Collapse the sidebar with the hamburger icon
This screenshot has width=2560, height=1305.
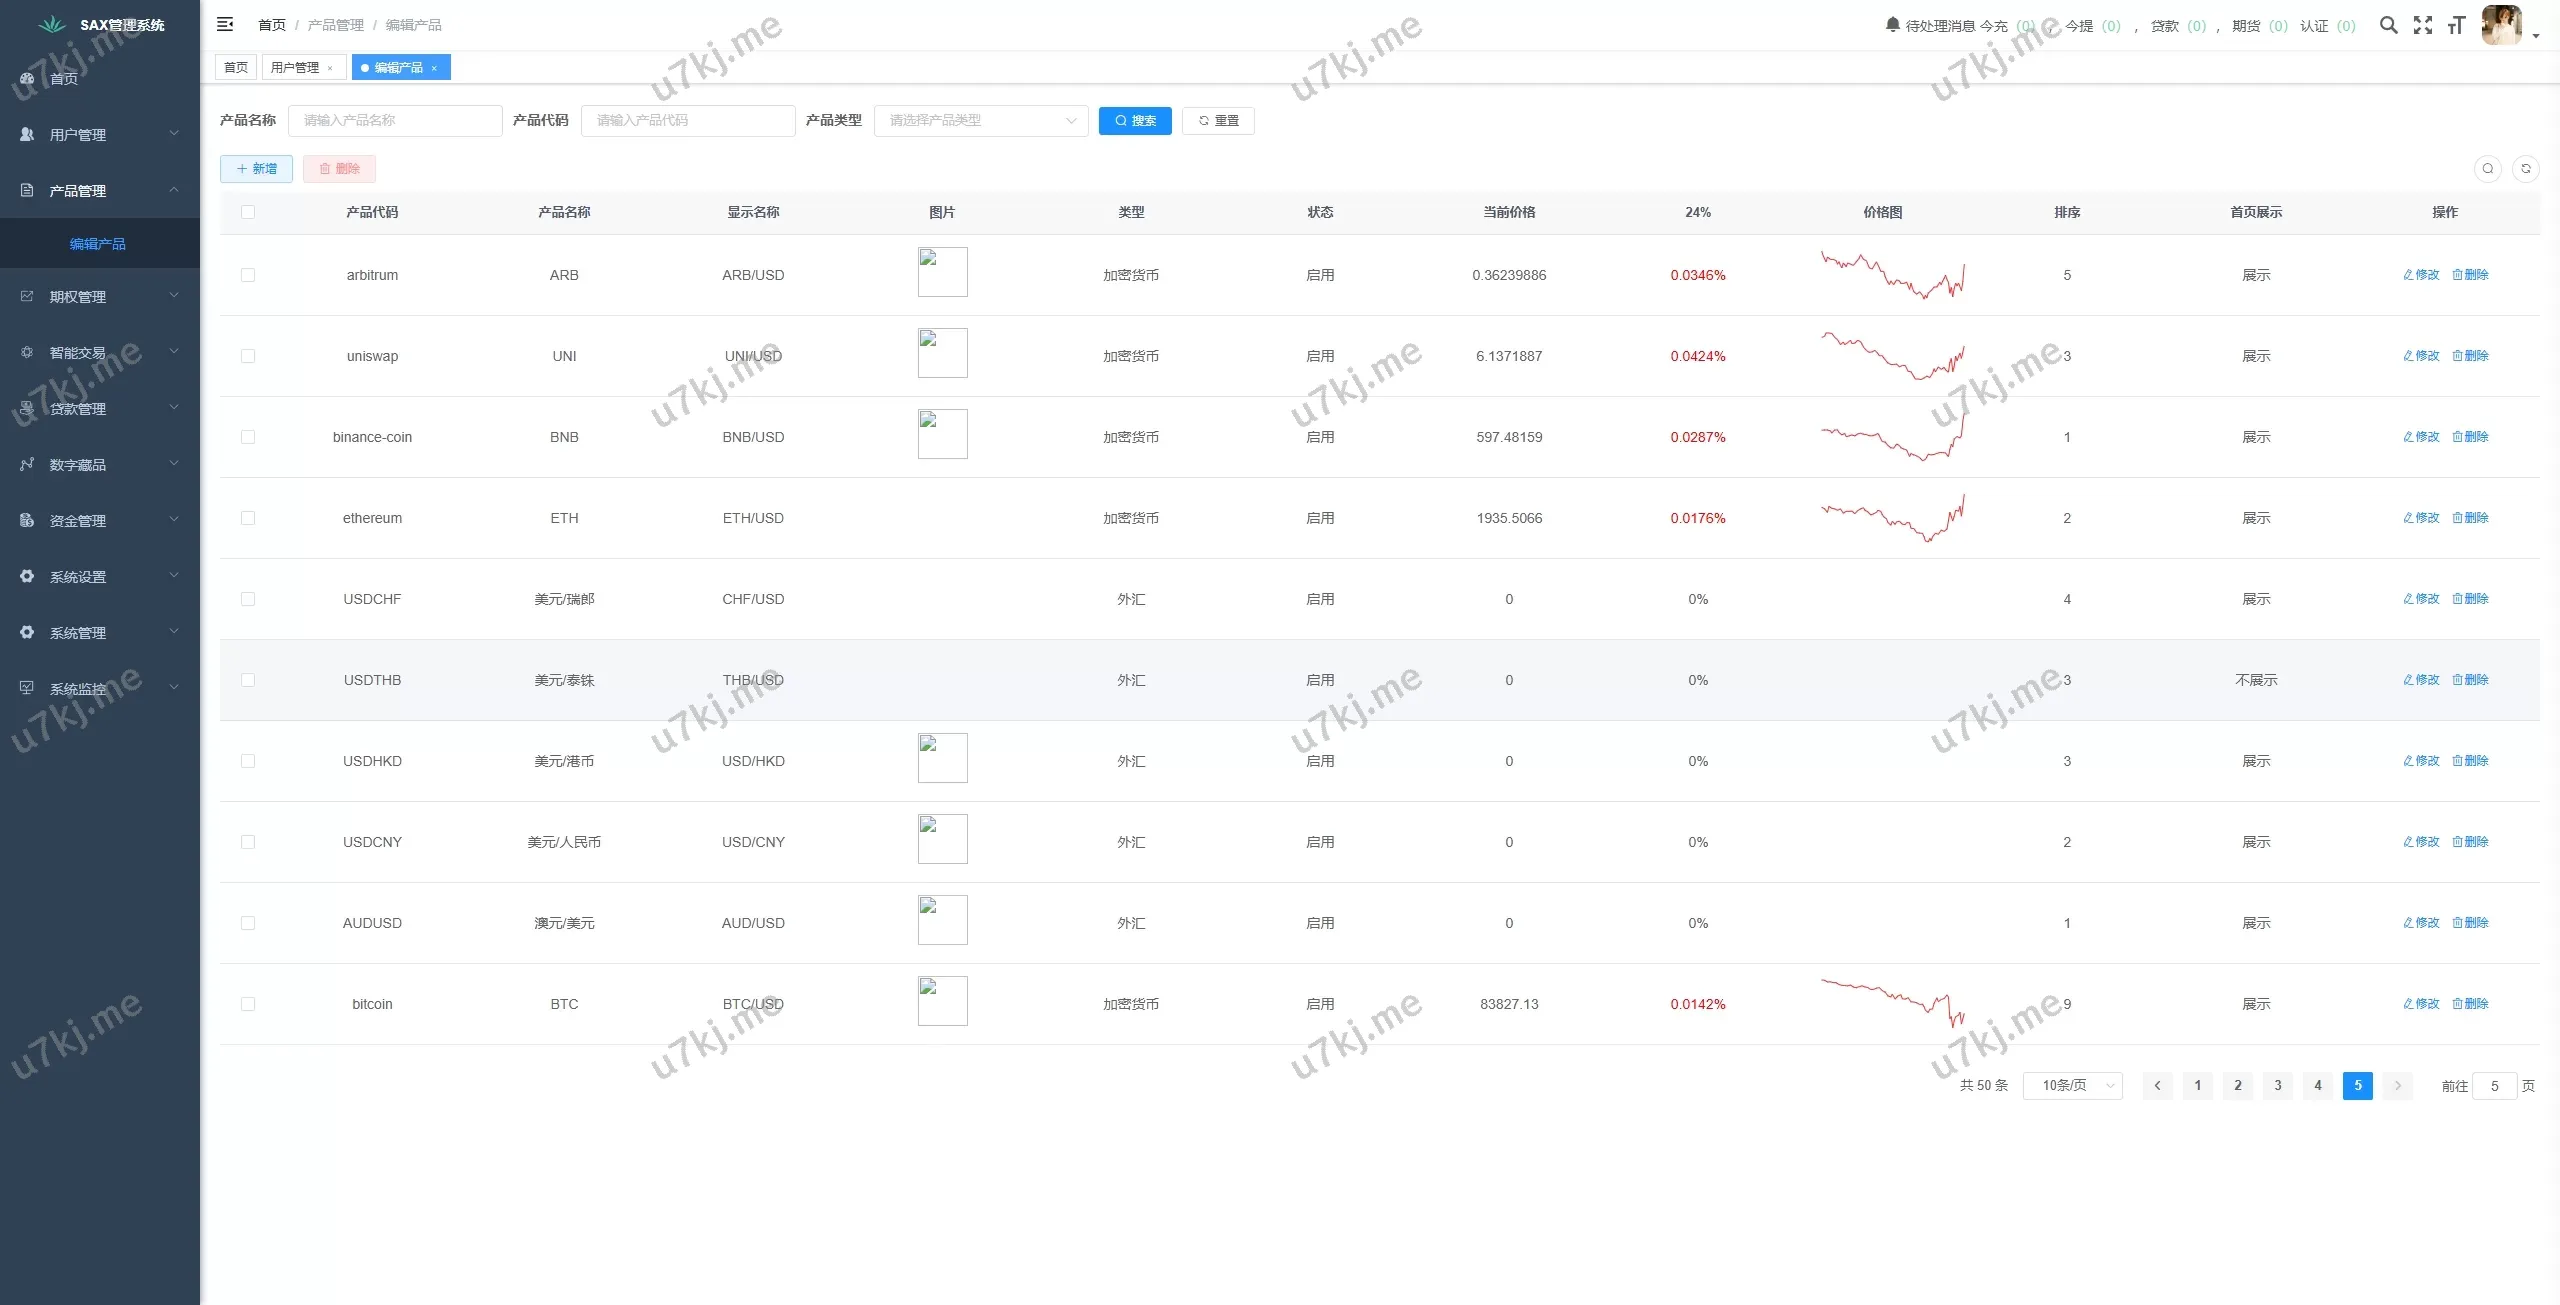coord(225,24)
